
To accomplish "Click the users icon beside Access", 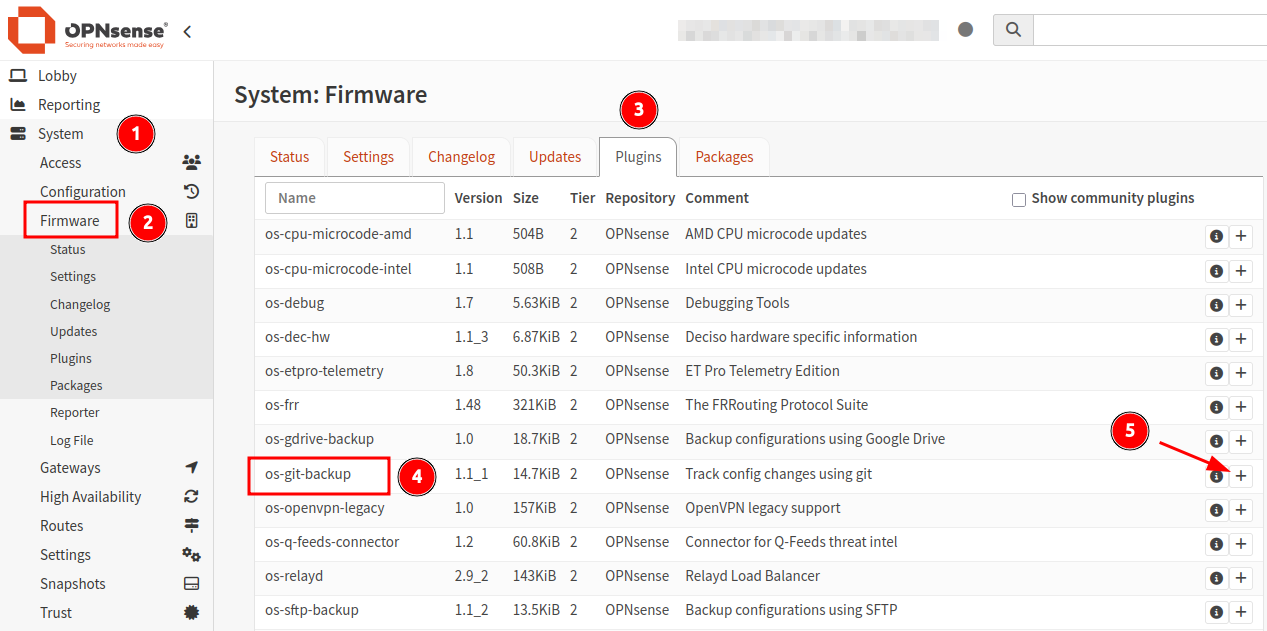I will (192, 162).
